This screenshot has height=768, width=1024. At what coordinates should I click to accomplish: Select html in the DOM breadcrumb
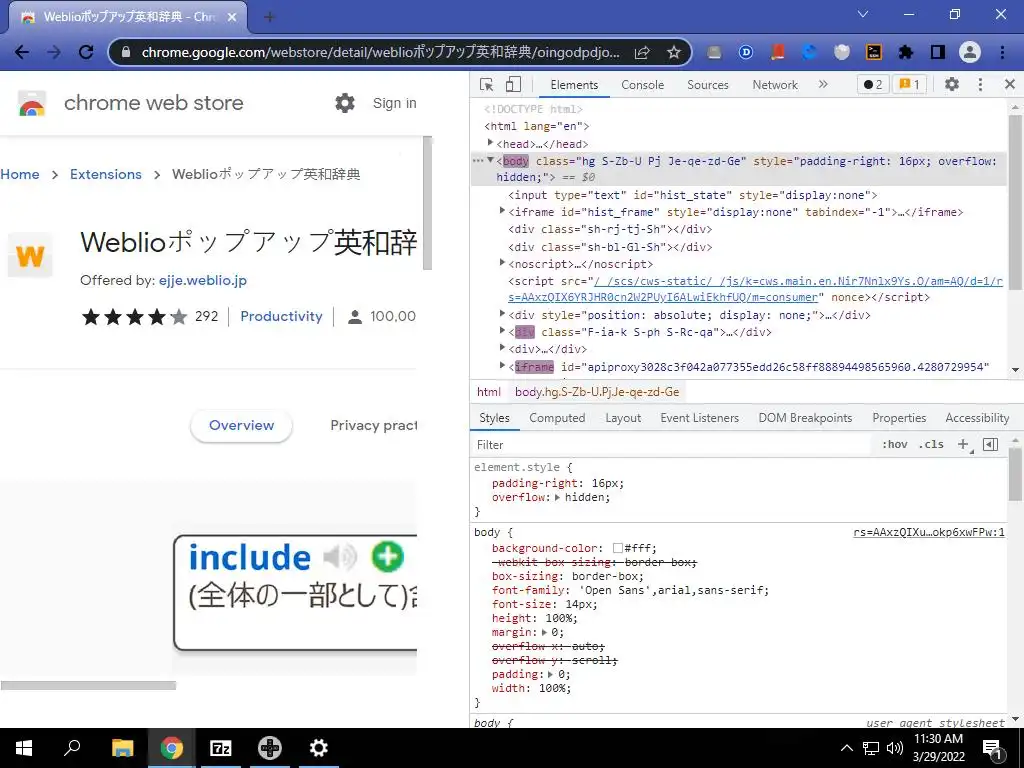pos(488,392)
